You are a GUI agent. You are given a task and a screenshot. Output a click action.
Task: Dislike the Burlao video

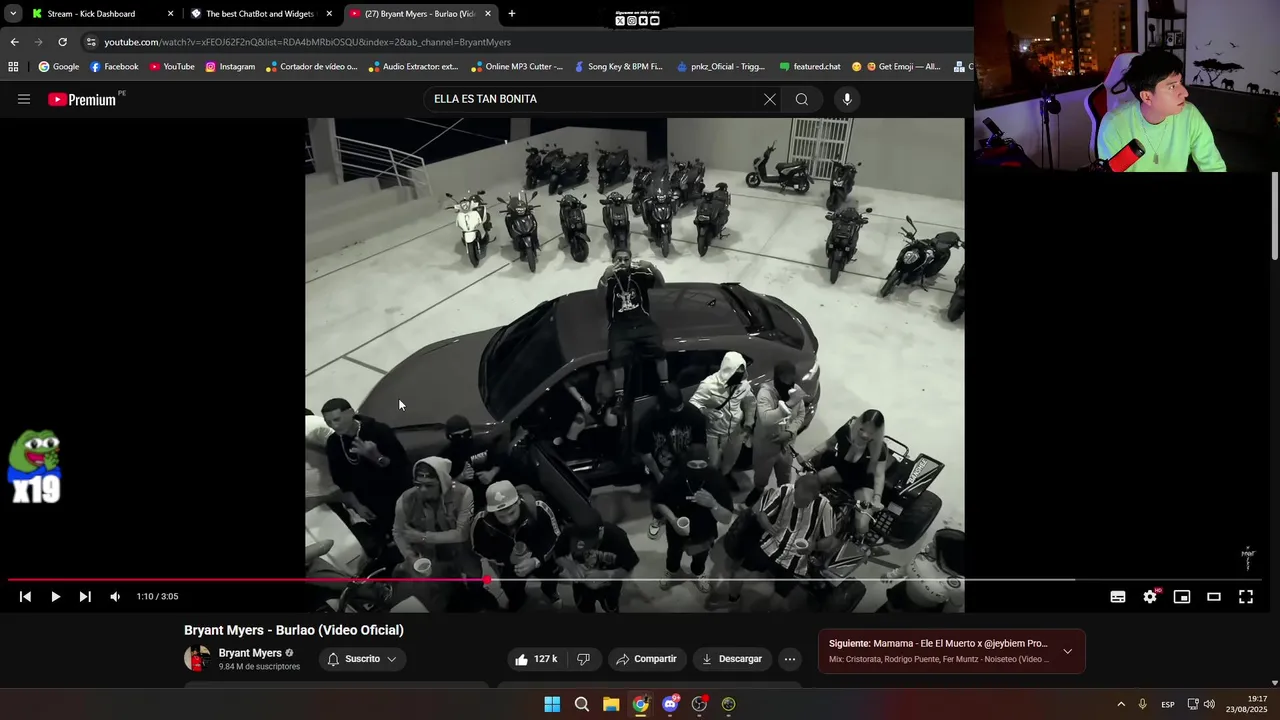point(583,659)
